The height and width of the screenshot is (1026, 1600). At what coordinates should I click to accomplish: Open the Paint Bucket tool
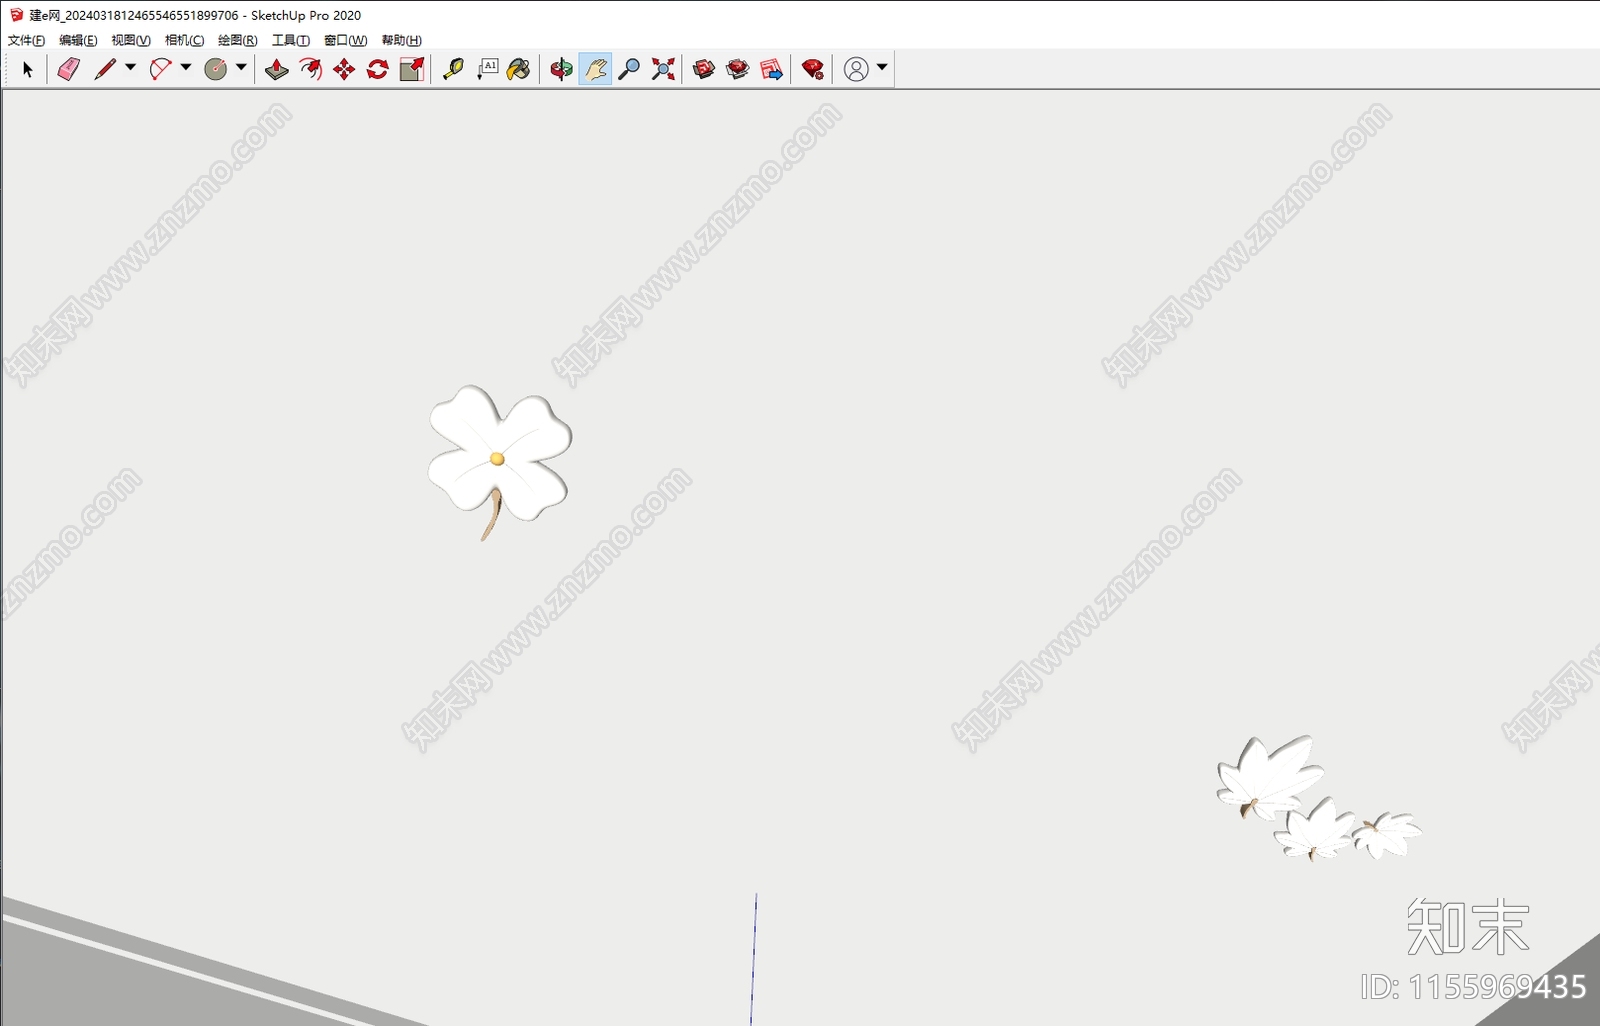519,69
